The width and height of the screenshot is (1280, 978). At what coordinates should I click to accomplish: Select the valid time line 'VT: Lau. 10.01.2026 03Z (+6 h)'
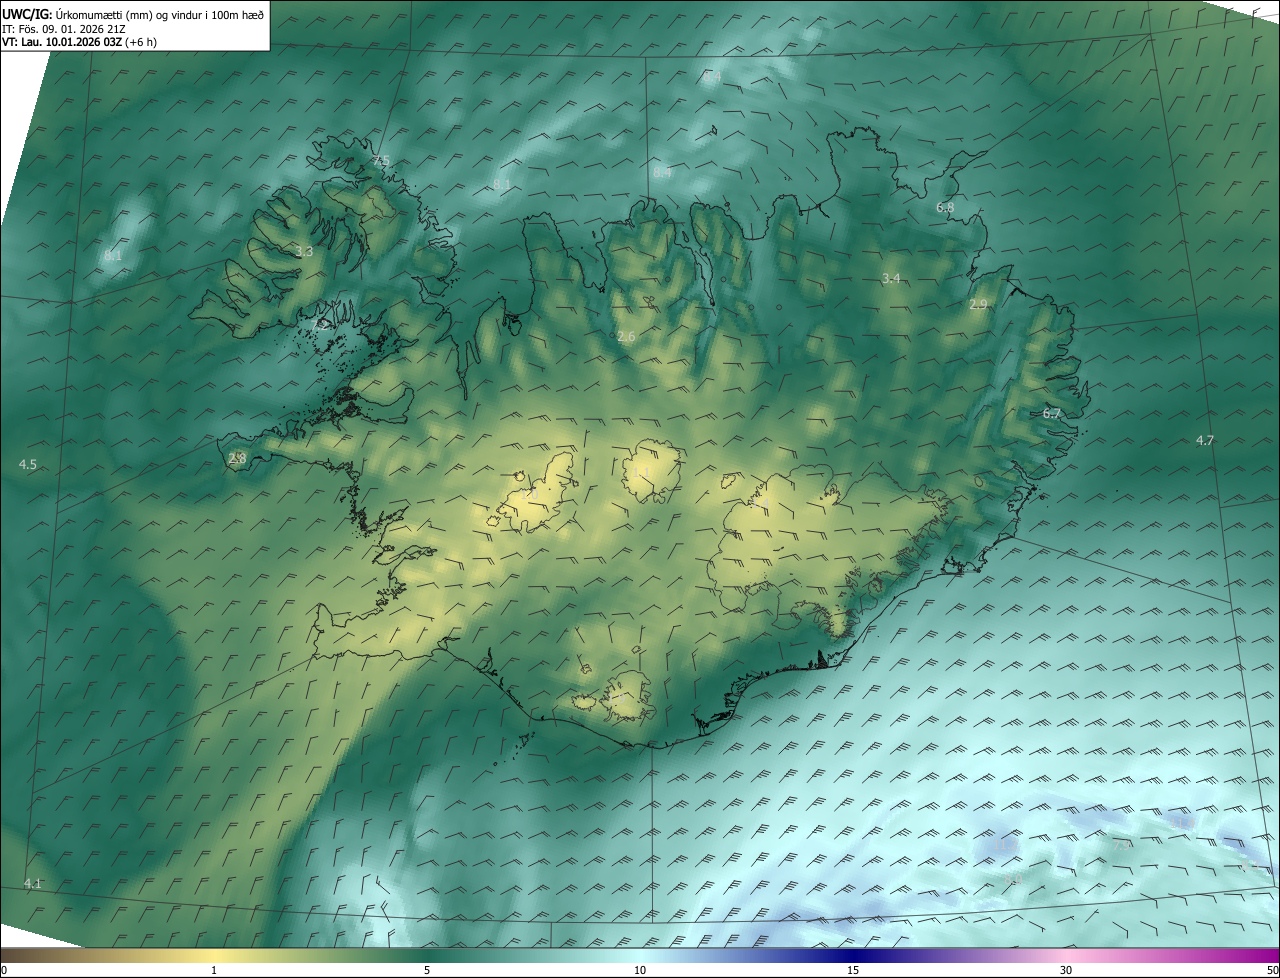pos(80,42)
